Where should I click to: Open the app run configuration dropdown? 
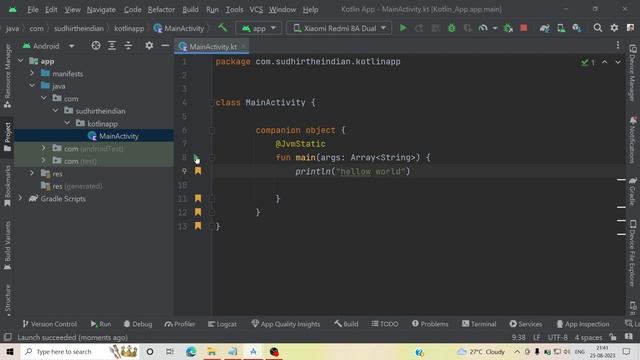[x=258, y=28]
